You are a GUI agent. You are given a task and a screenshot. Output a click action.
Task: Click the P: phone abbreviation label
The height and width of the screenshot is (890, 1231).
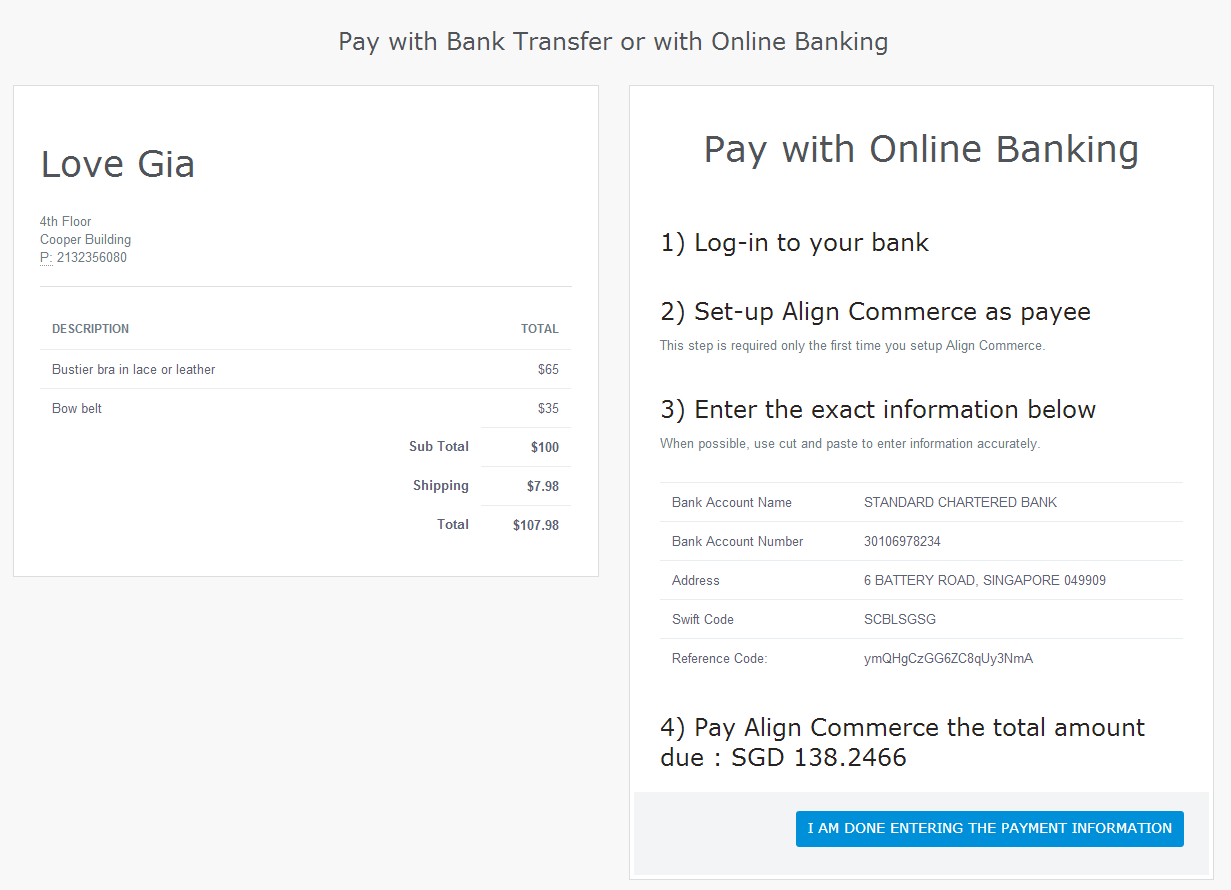point(46,258)
